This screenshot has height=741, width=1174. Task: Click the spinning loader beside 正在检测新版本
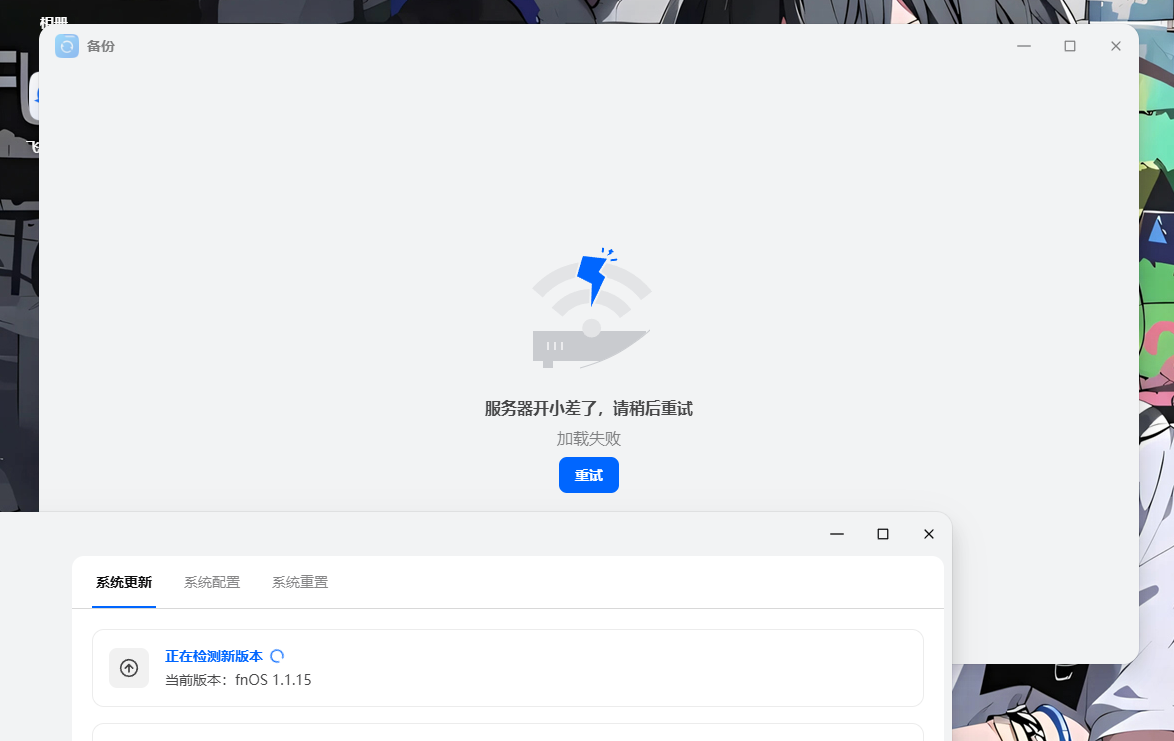[277, 655]
